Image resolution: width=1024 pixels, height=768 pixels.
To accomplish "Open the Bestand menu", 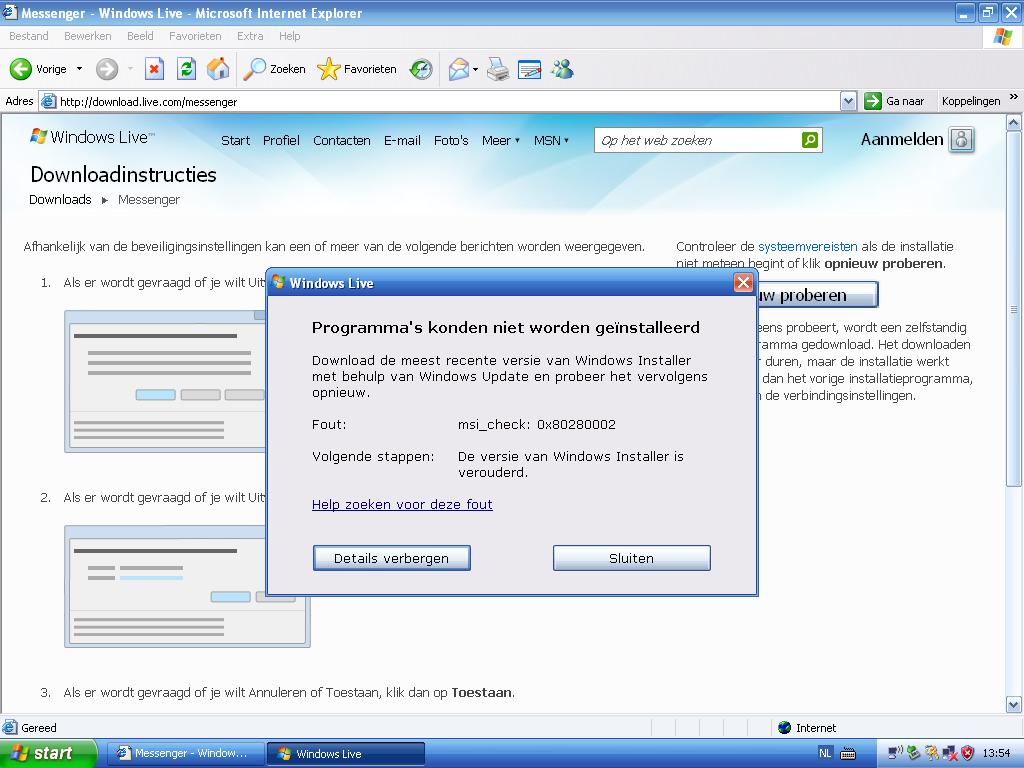I will pos(29,36).
